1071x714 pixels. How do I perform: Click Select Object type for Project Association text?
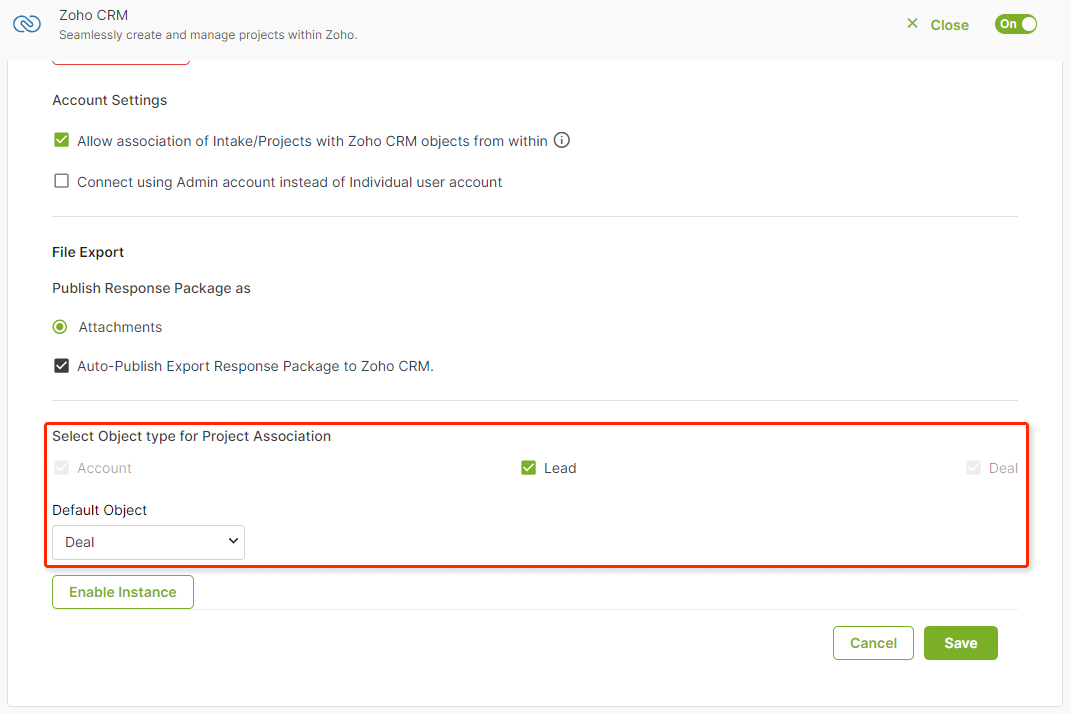coord(191,436)
